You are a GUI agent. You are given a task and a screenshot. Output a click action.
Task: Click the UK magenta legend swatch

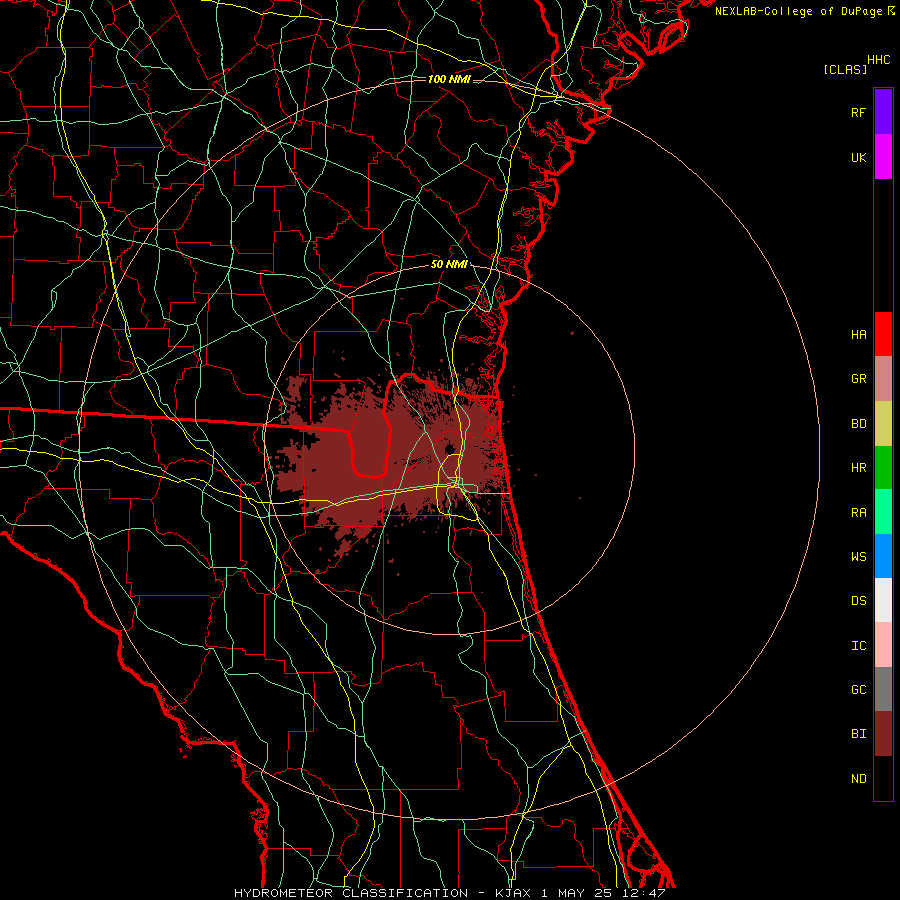(883, 157)
